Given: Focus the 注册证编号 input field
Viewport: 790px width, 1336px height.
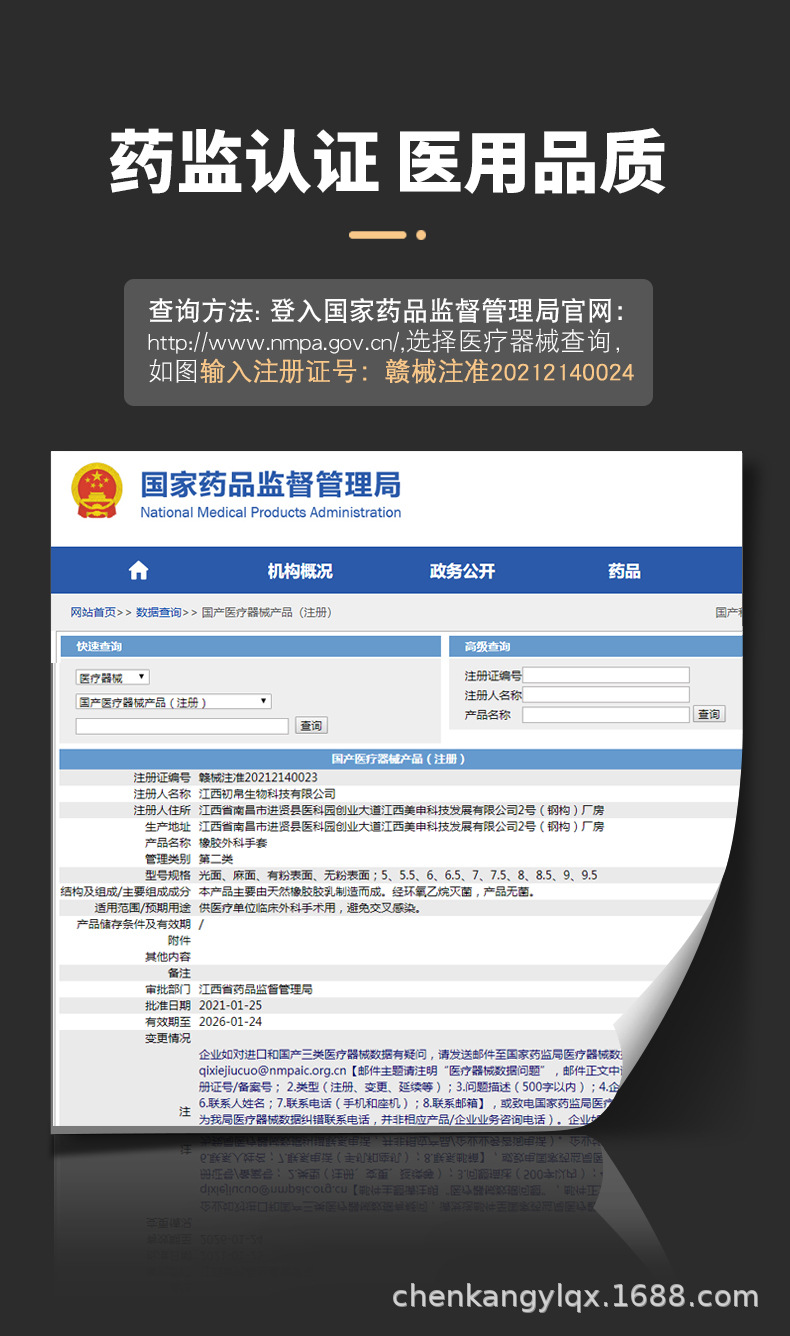Looking at the screenshot, I should (606, 675).
